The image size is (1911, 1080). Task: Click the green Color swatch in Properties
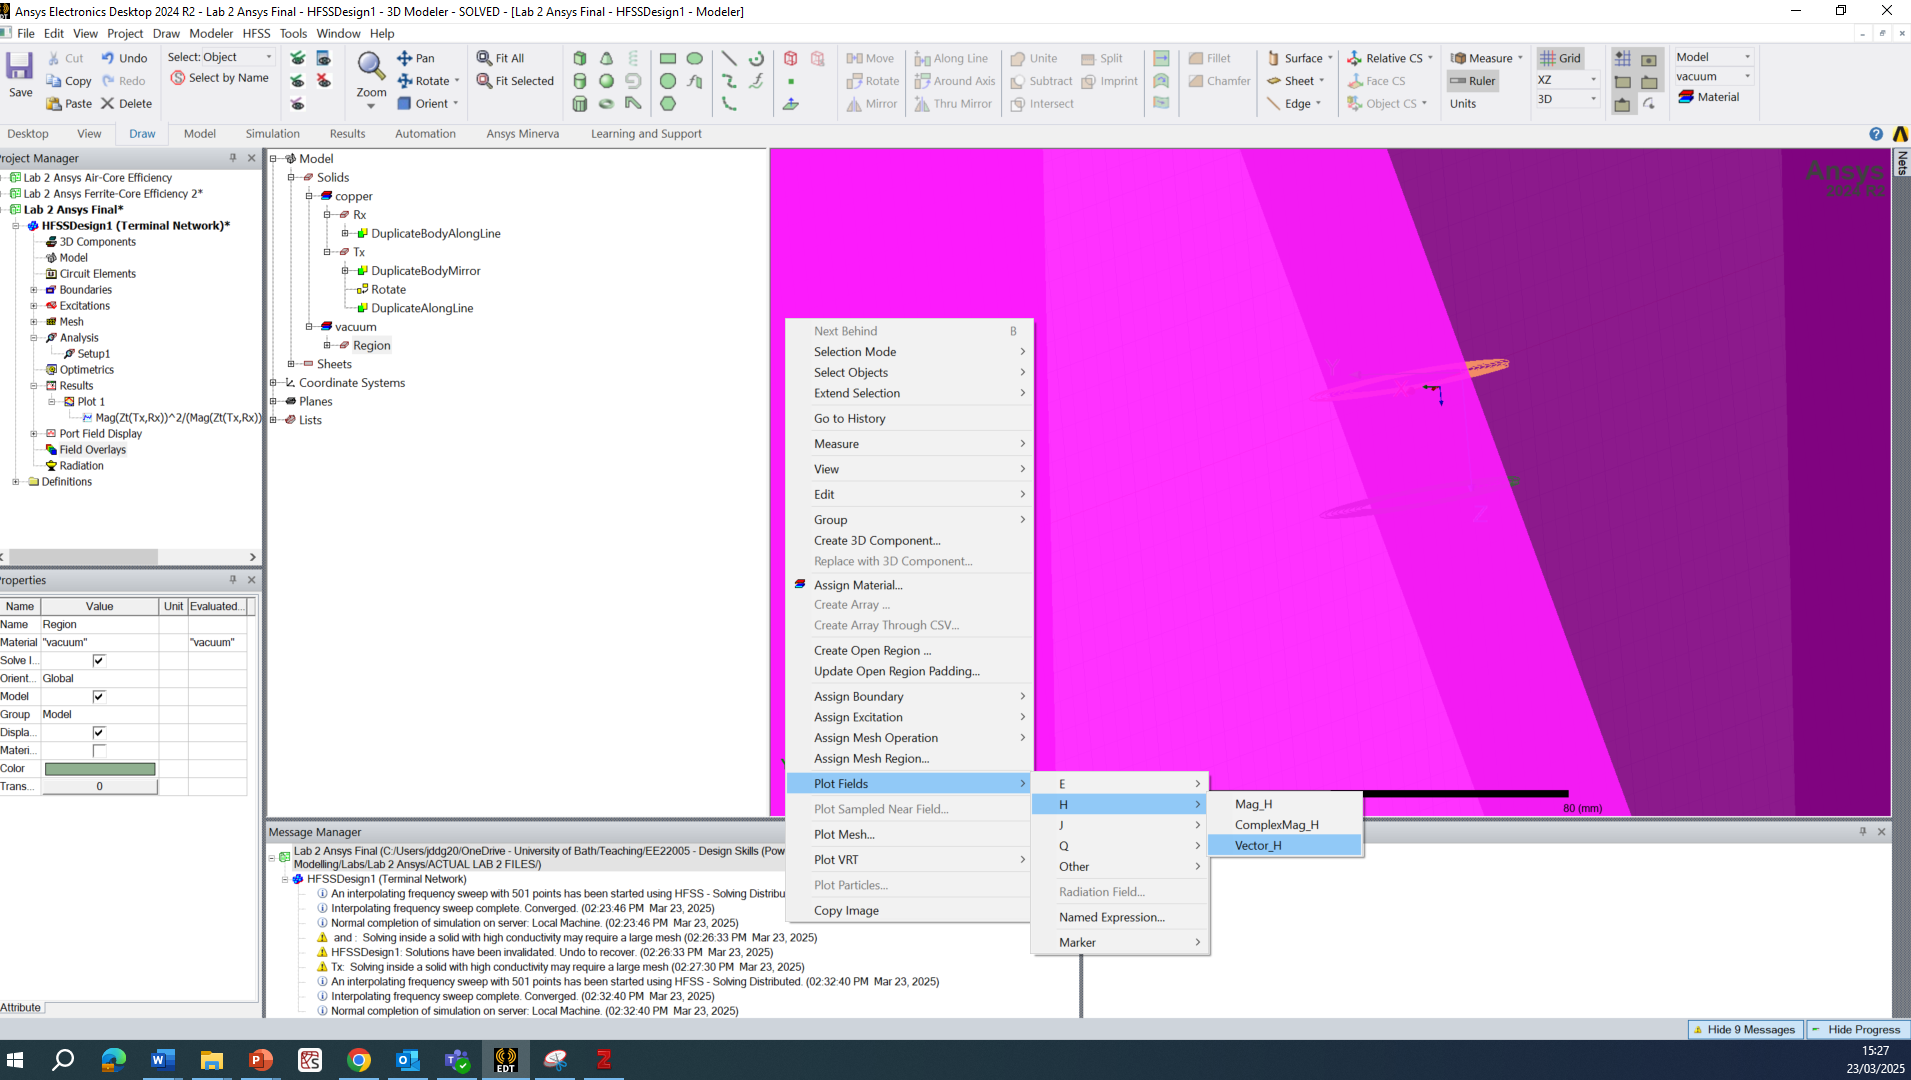[x=99, y=768]
